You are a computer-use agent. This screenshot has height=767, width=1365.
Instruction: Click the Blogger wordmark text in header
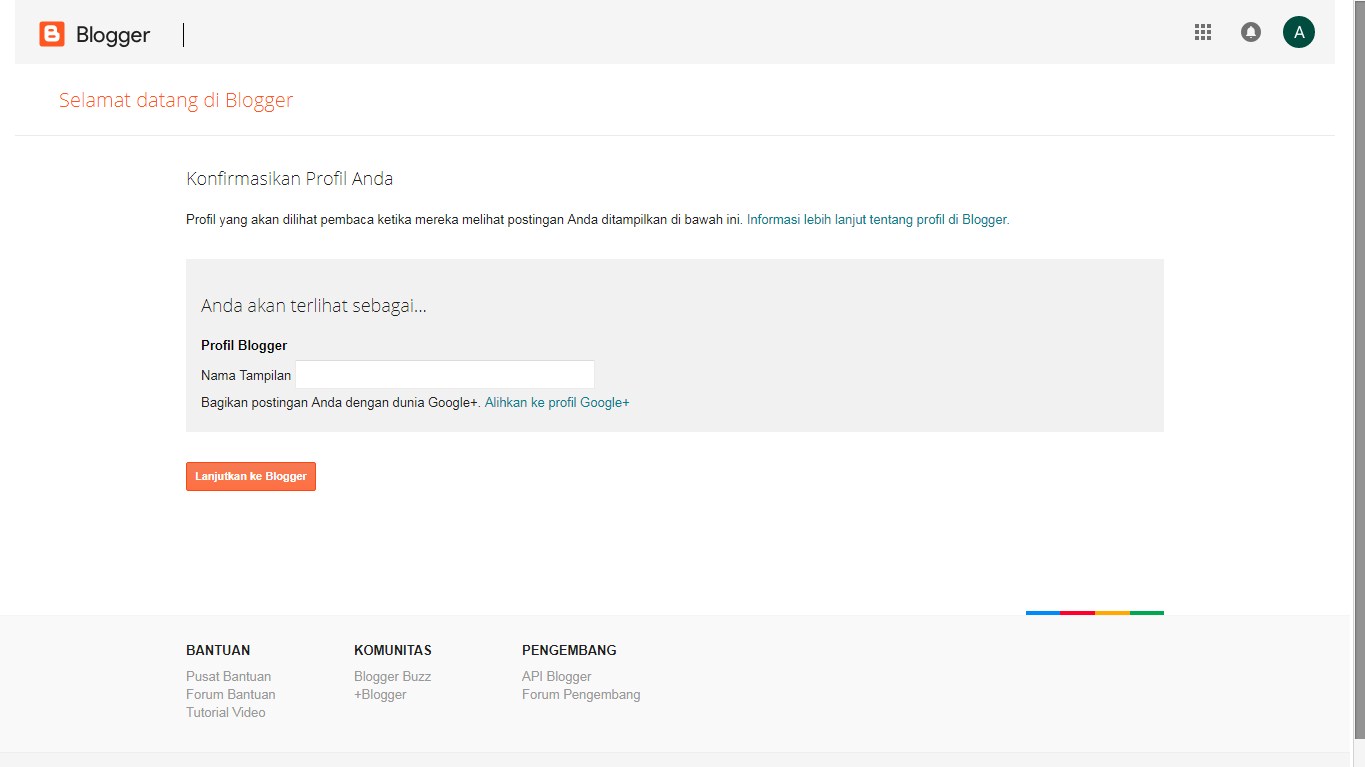[x=113, y=35]
